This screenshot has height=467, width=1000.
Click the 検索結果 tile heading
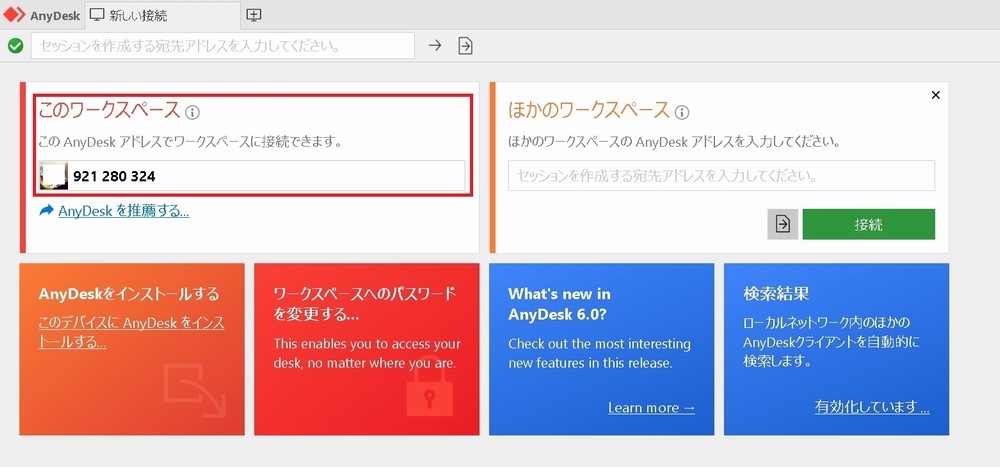pyautogui.click(x=776, y=294)
